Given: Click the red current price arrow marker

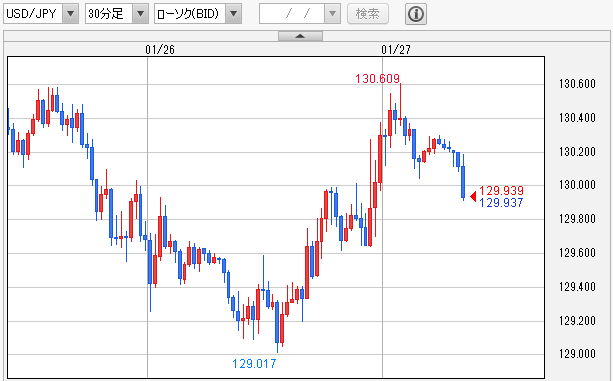Looking at the screenshot, I should pyautogui.click(x=473, y=196).
